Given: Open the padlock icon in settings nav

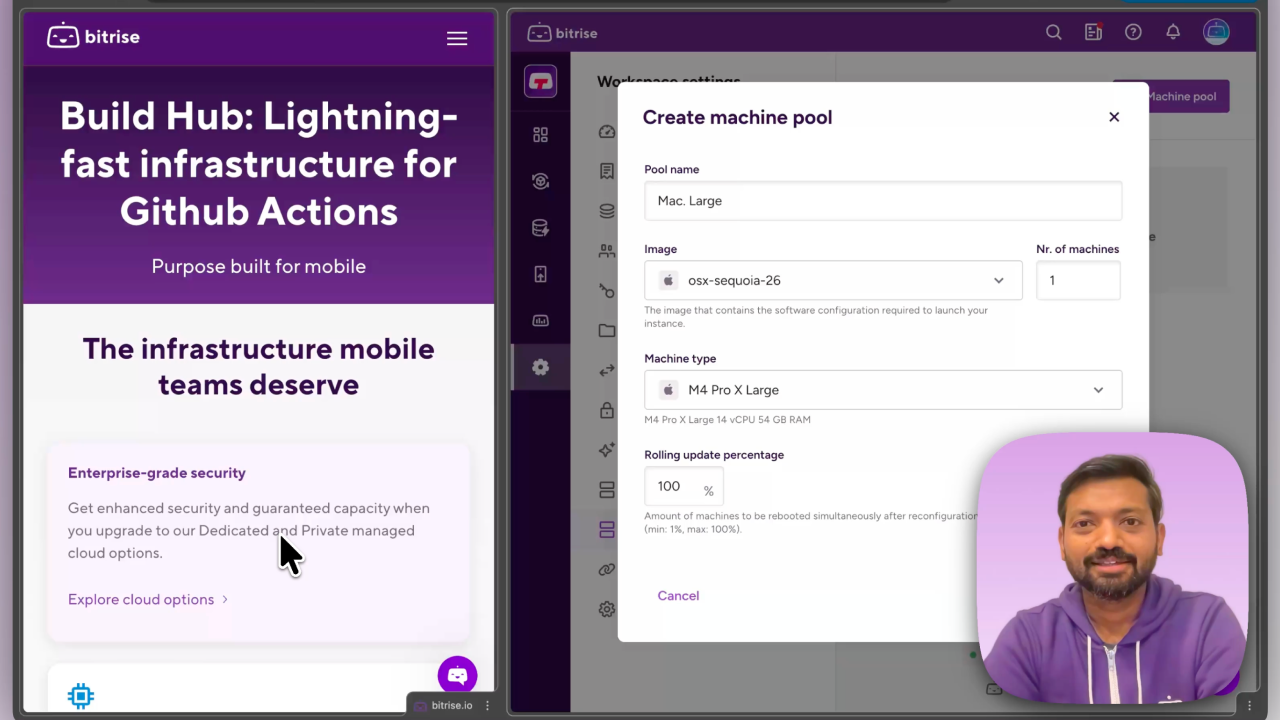Looking at the screenshot, I should click(x=607, y=410).
